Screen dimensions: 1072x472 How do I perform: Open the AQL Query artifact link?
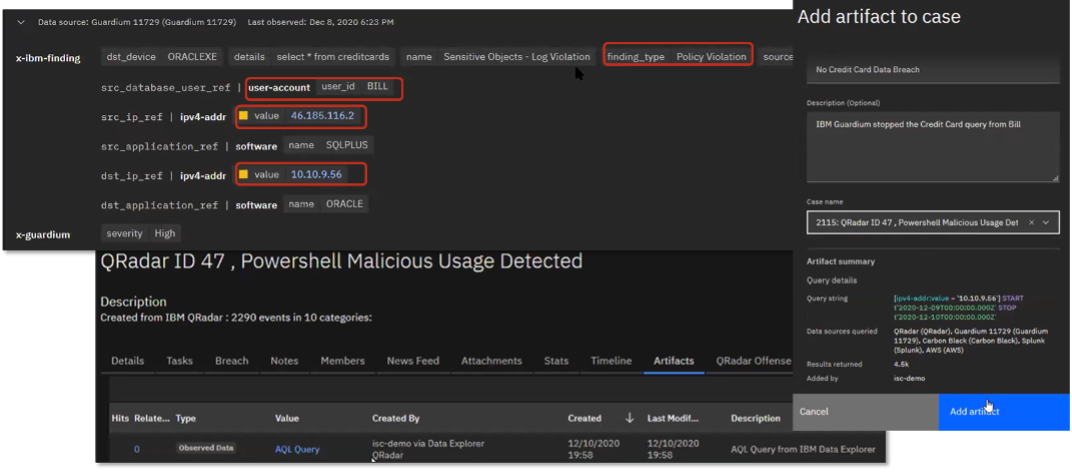tap(296, 449)
